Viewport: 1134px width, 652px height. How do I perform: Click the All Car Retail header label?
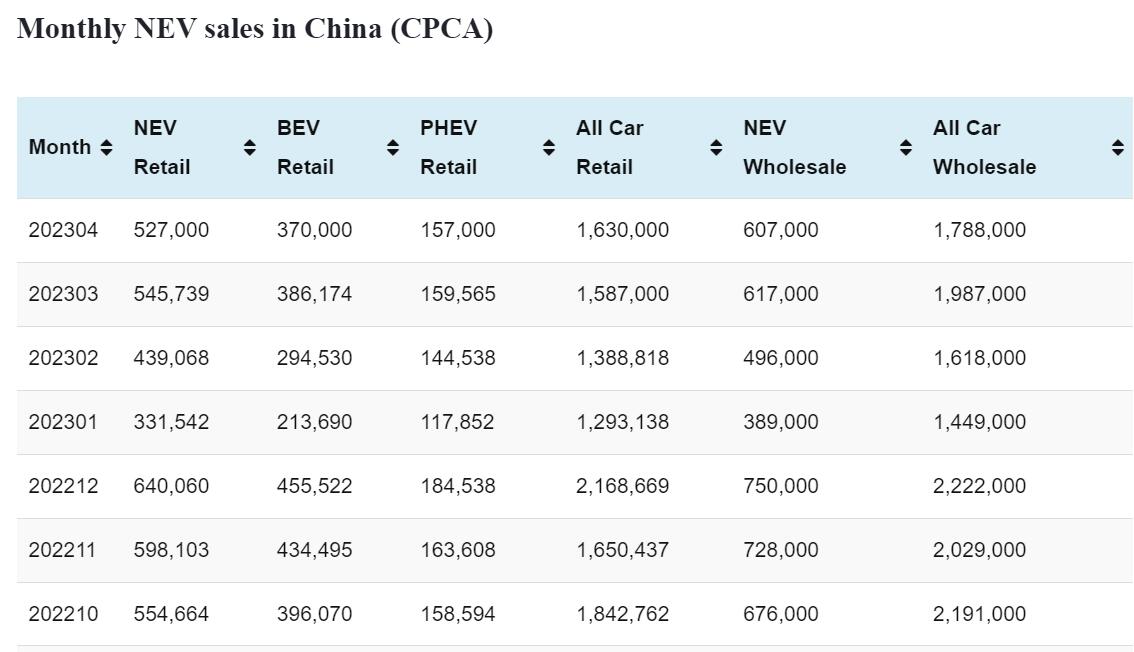coord(609,147)
